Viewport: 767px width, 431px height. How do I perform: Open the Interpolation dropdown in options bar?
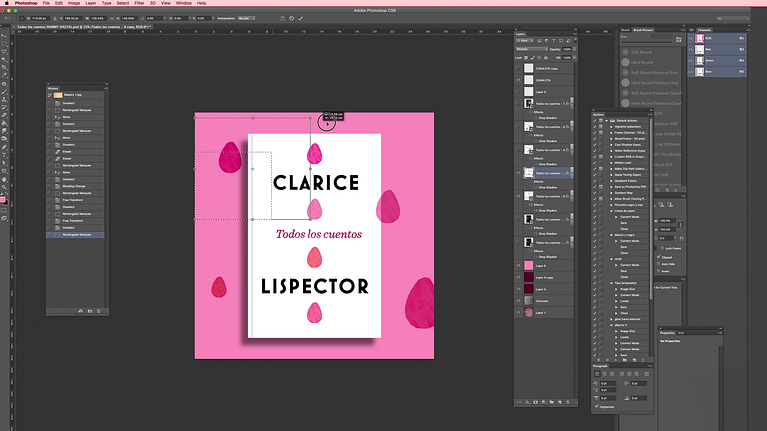[x=245, y=18]
